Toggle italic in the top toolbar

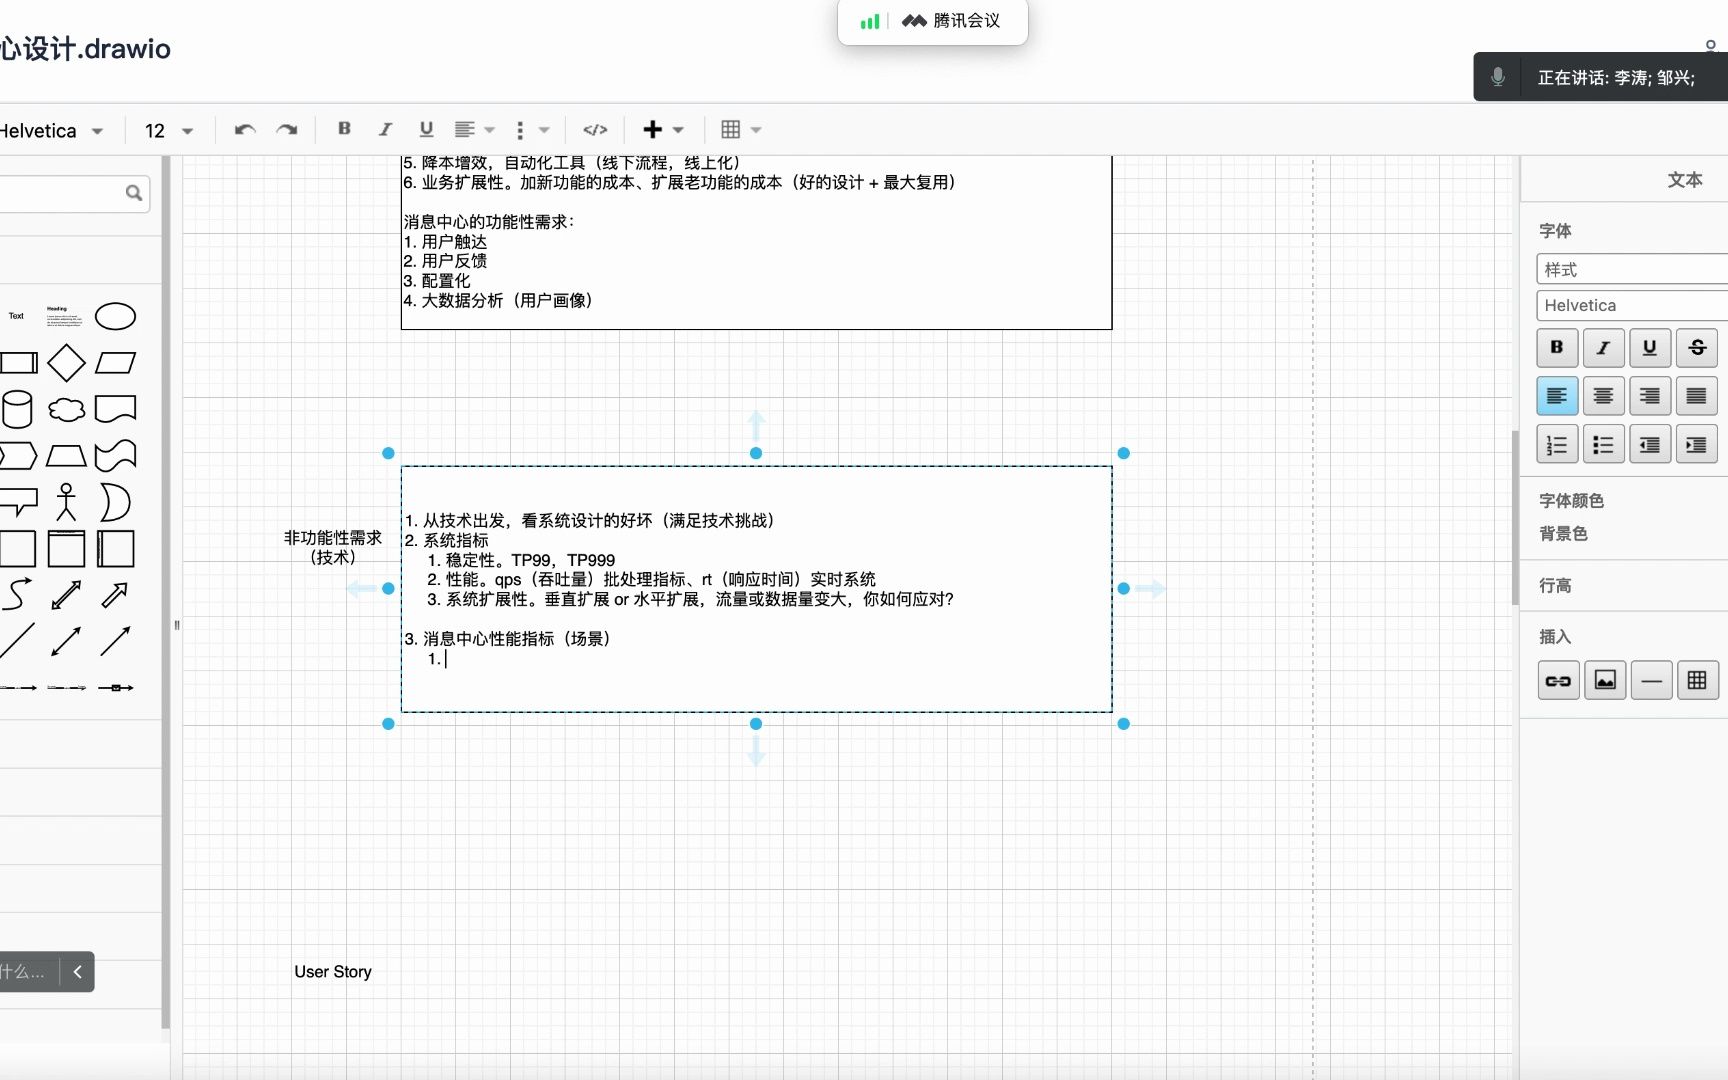click(x=385, y=129)
